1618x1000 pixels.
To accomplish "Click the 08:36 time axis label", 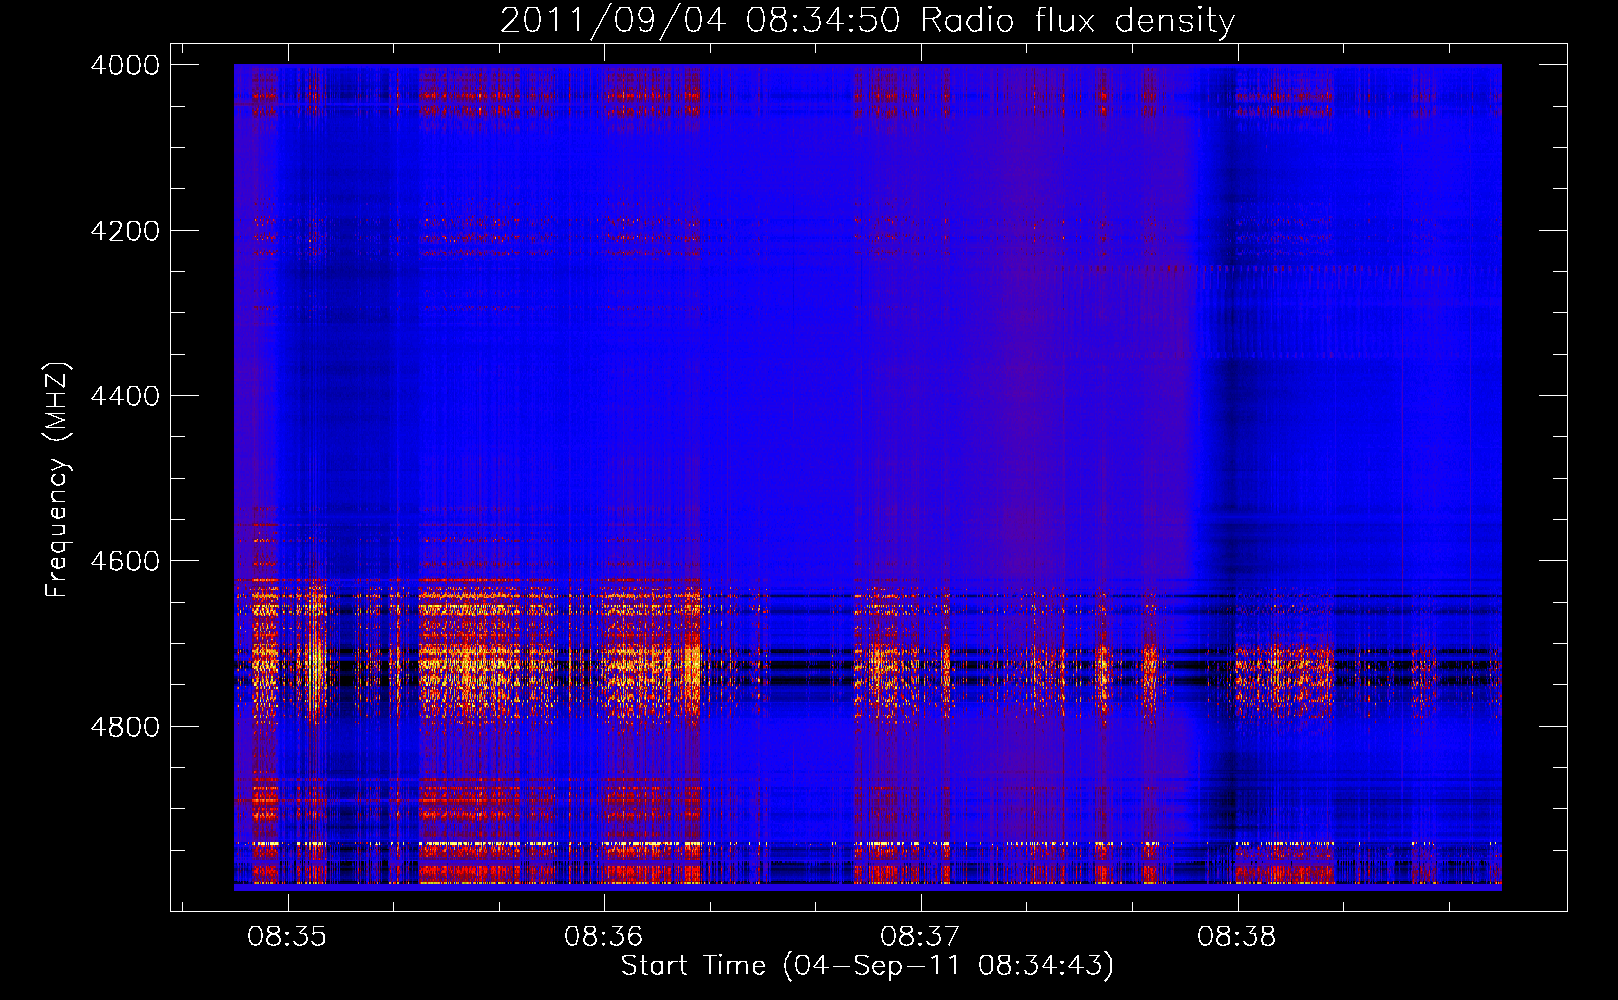I will [x=603, y=937].
